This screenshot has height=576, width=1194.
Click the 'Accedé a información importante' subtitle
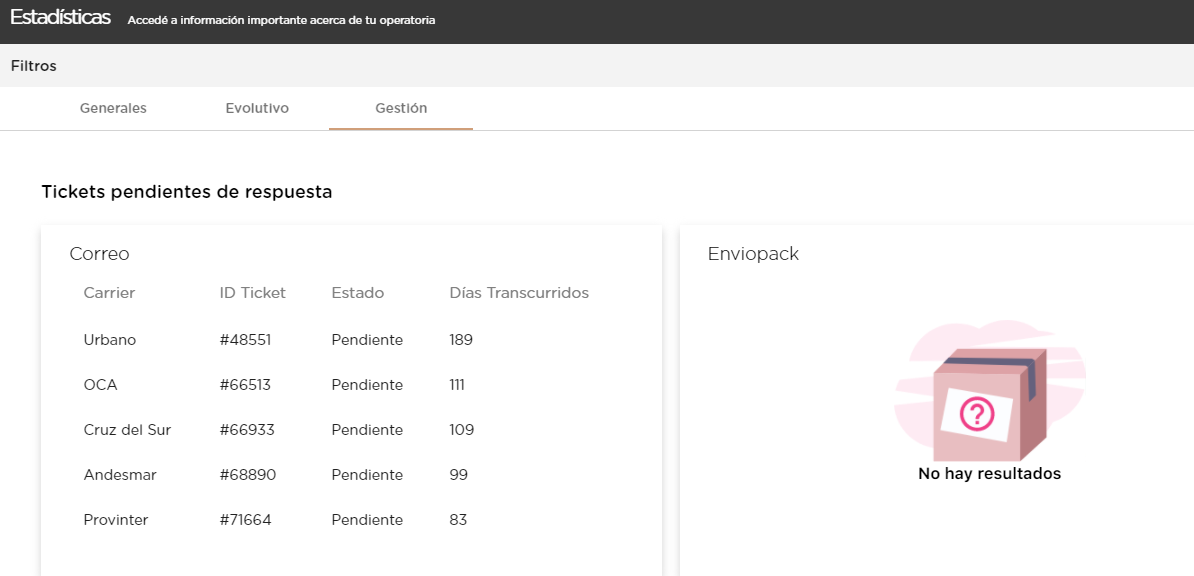(x=281, y=21)
